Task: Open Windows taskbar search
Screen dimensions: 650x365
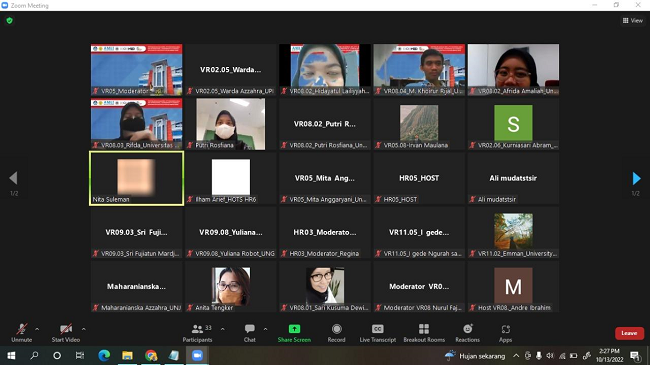Action: click(x=34, y=355)
